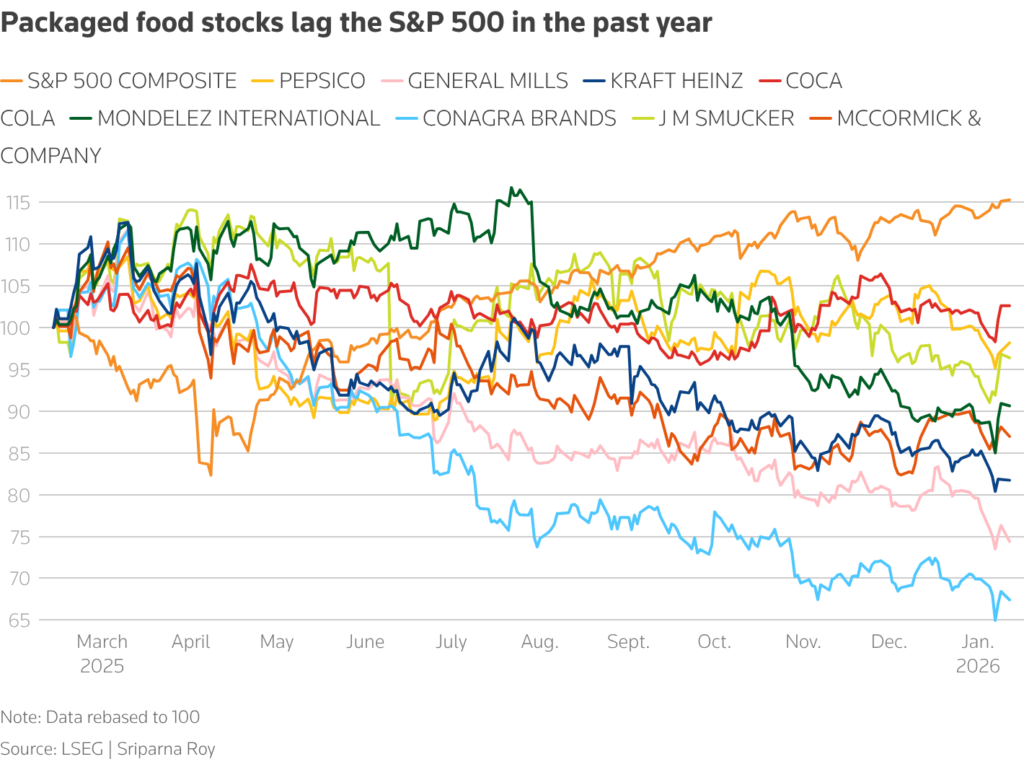Select the J M SMUCKER legend label
Image resolution: width=1024 pixels, height=759 pixels.
coord(725,118)
